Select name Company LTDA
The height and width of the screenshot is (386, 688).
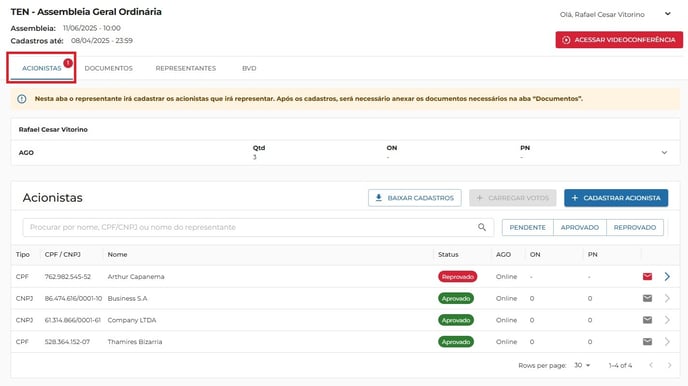pos(132,320)
